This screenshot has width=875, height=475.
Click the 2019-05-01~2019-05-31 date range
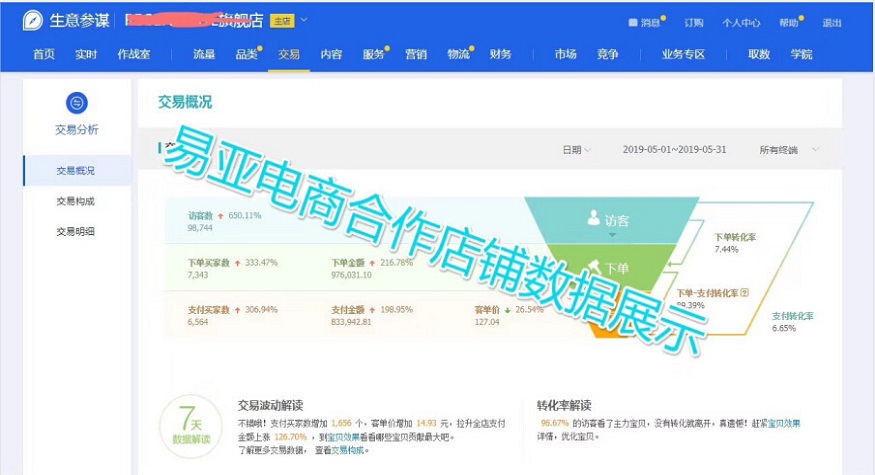(674, 150)
